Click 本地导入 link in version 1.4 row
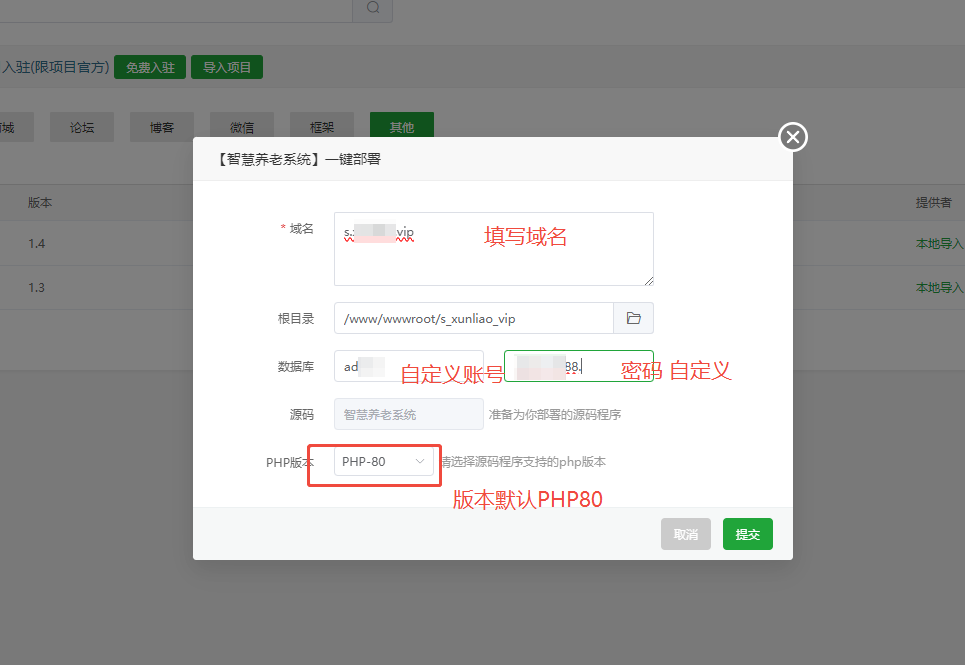Image resolution: width=965 pixels, height=665 pixels. (x=940, y=244)
